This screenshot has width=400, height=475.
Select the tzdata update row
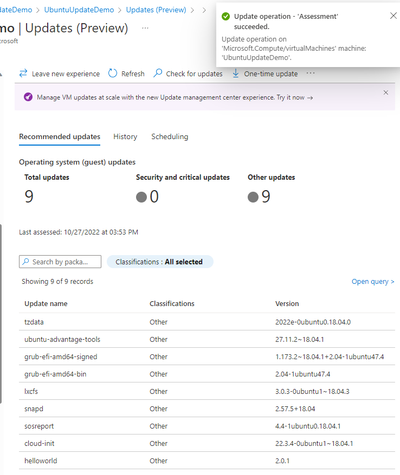207,322
